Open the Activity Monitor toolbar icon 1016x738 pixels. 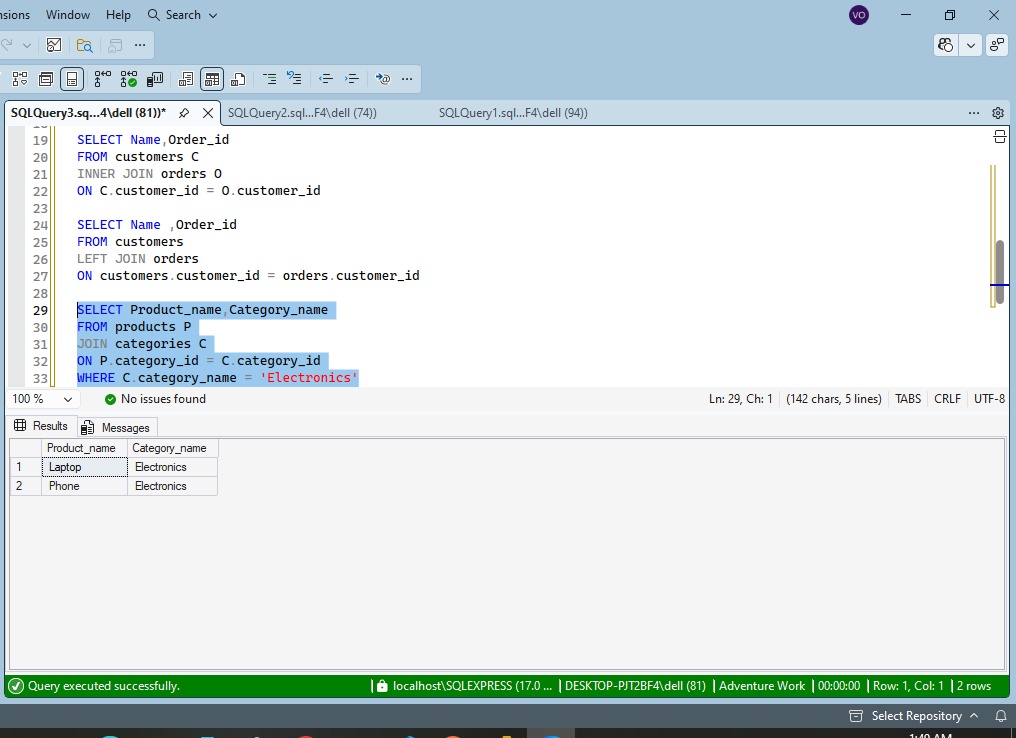tap(54, 45)
